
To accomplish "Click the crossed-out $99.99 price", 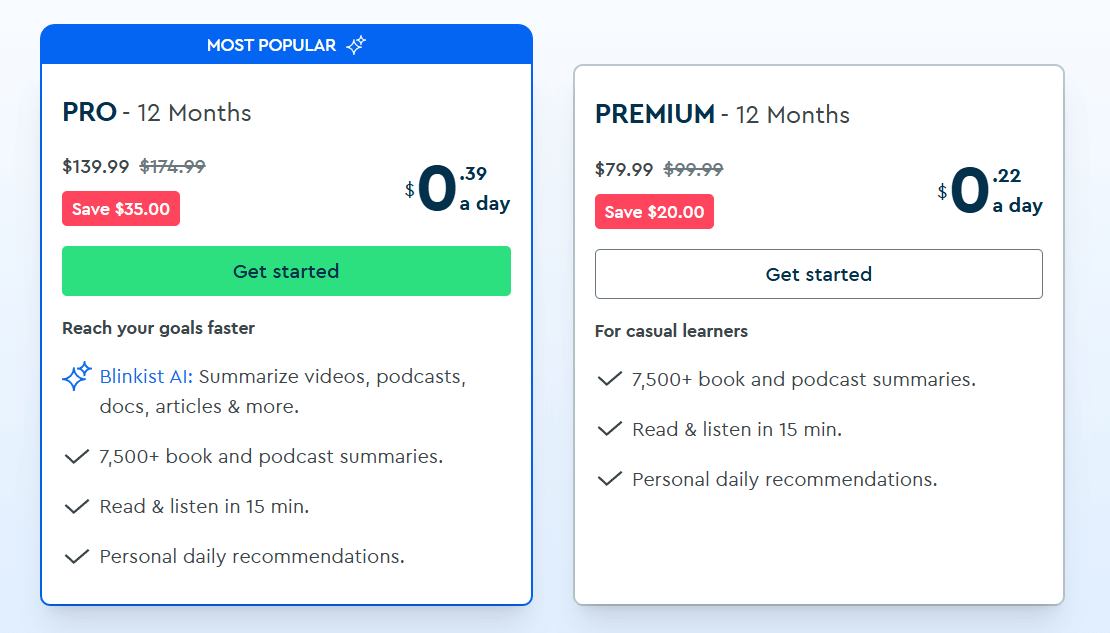I will [x=693, y=169].
